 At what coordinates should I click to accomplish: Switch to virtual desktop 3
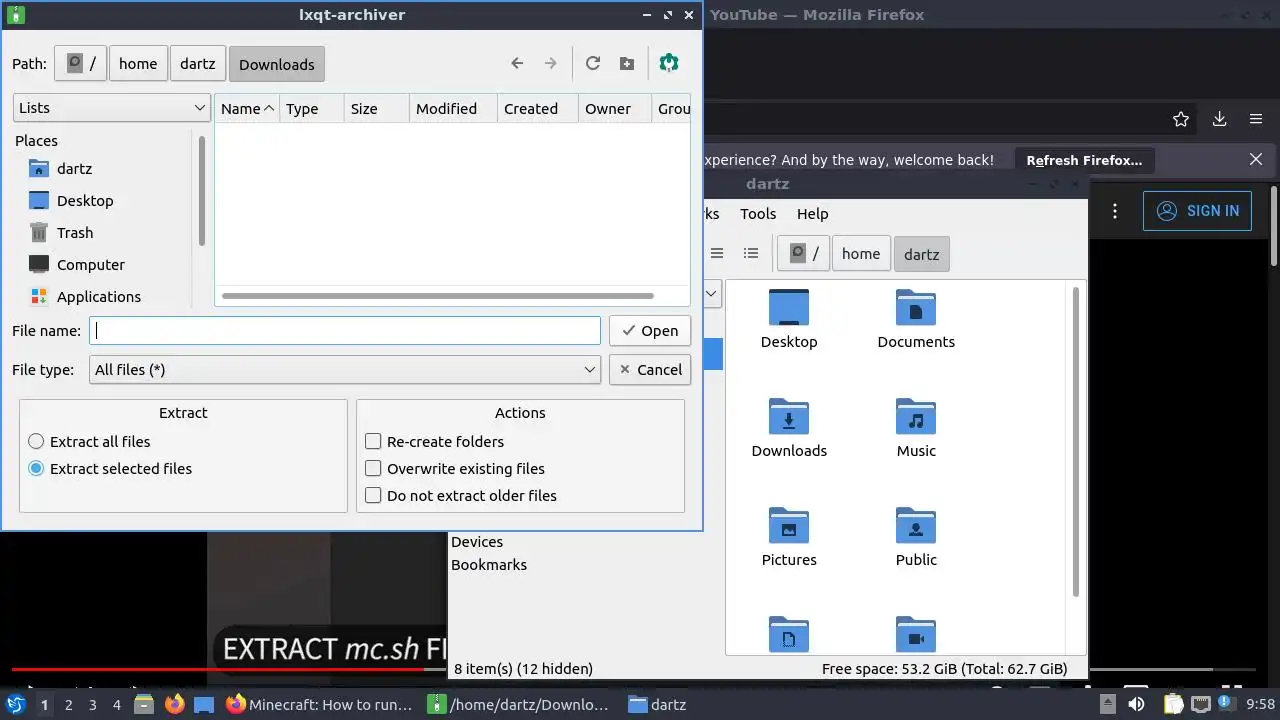point(92,704)
